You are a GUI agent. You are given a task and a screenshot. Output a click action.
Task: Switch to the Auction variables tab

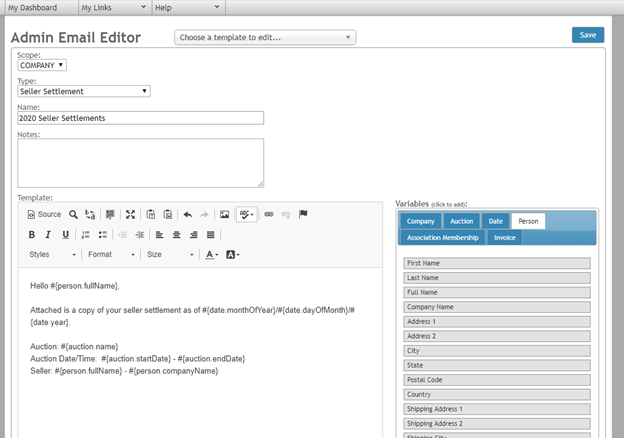(x=462, y=221)
